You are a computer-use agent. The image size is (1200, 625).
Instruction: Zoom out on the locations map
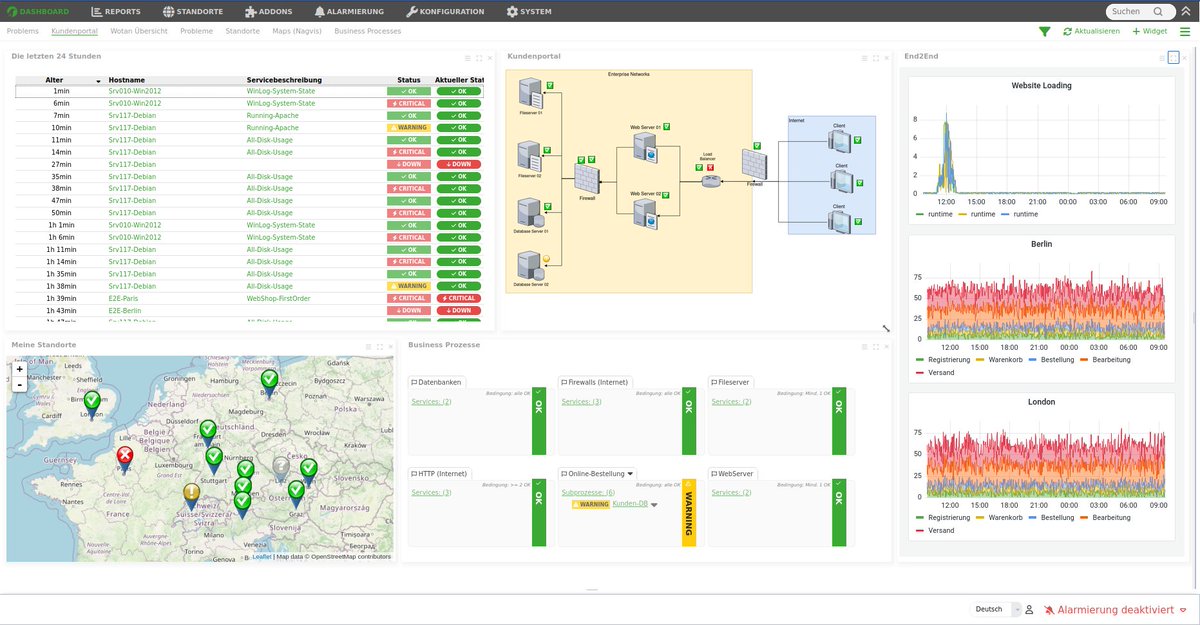(19, 384)
